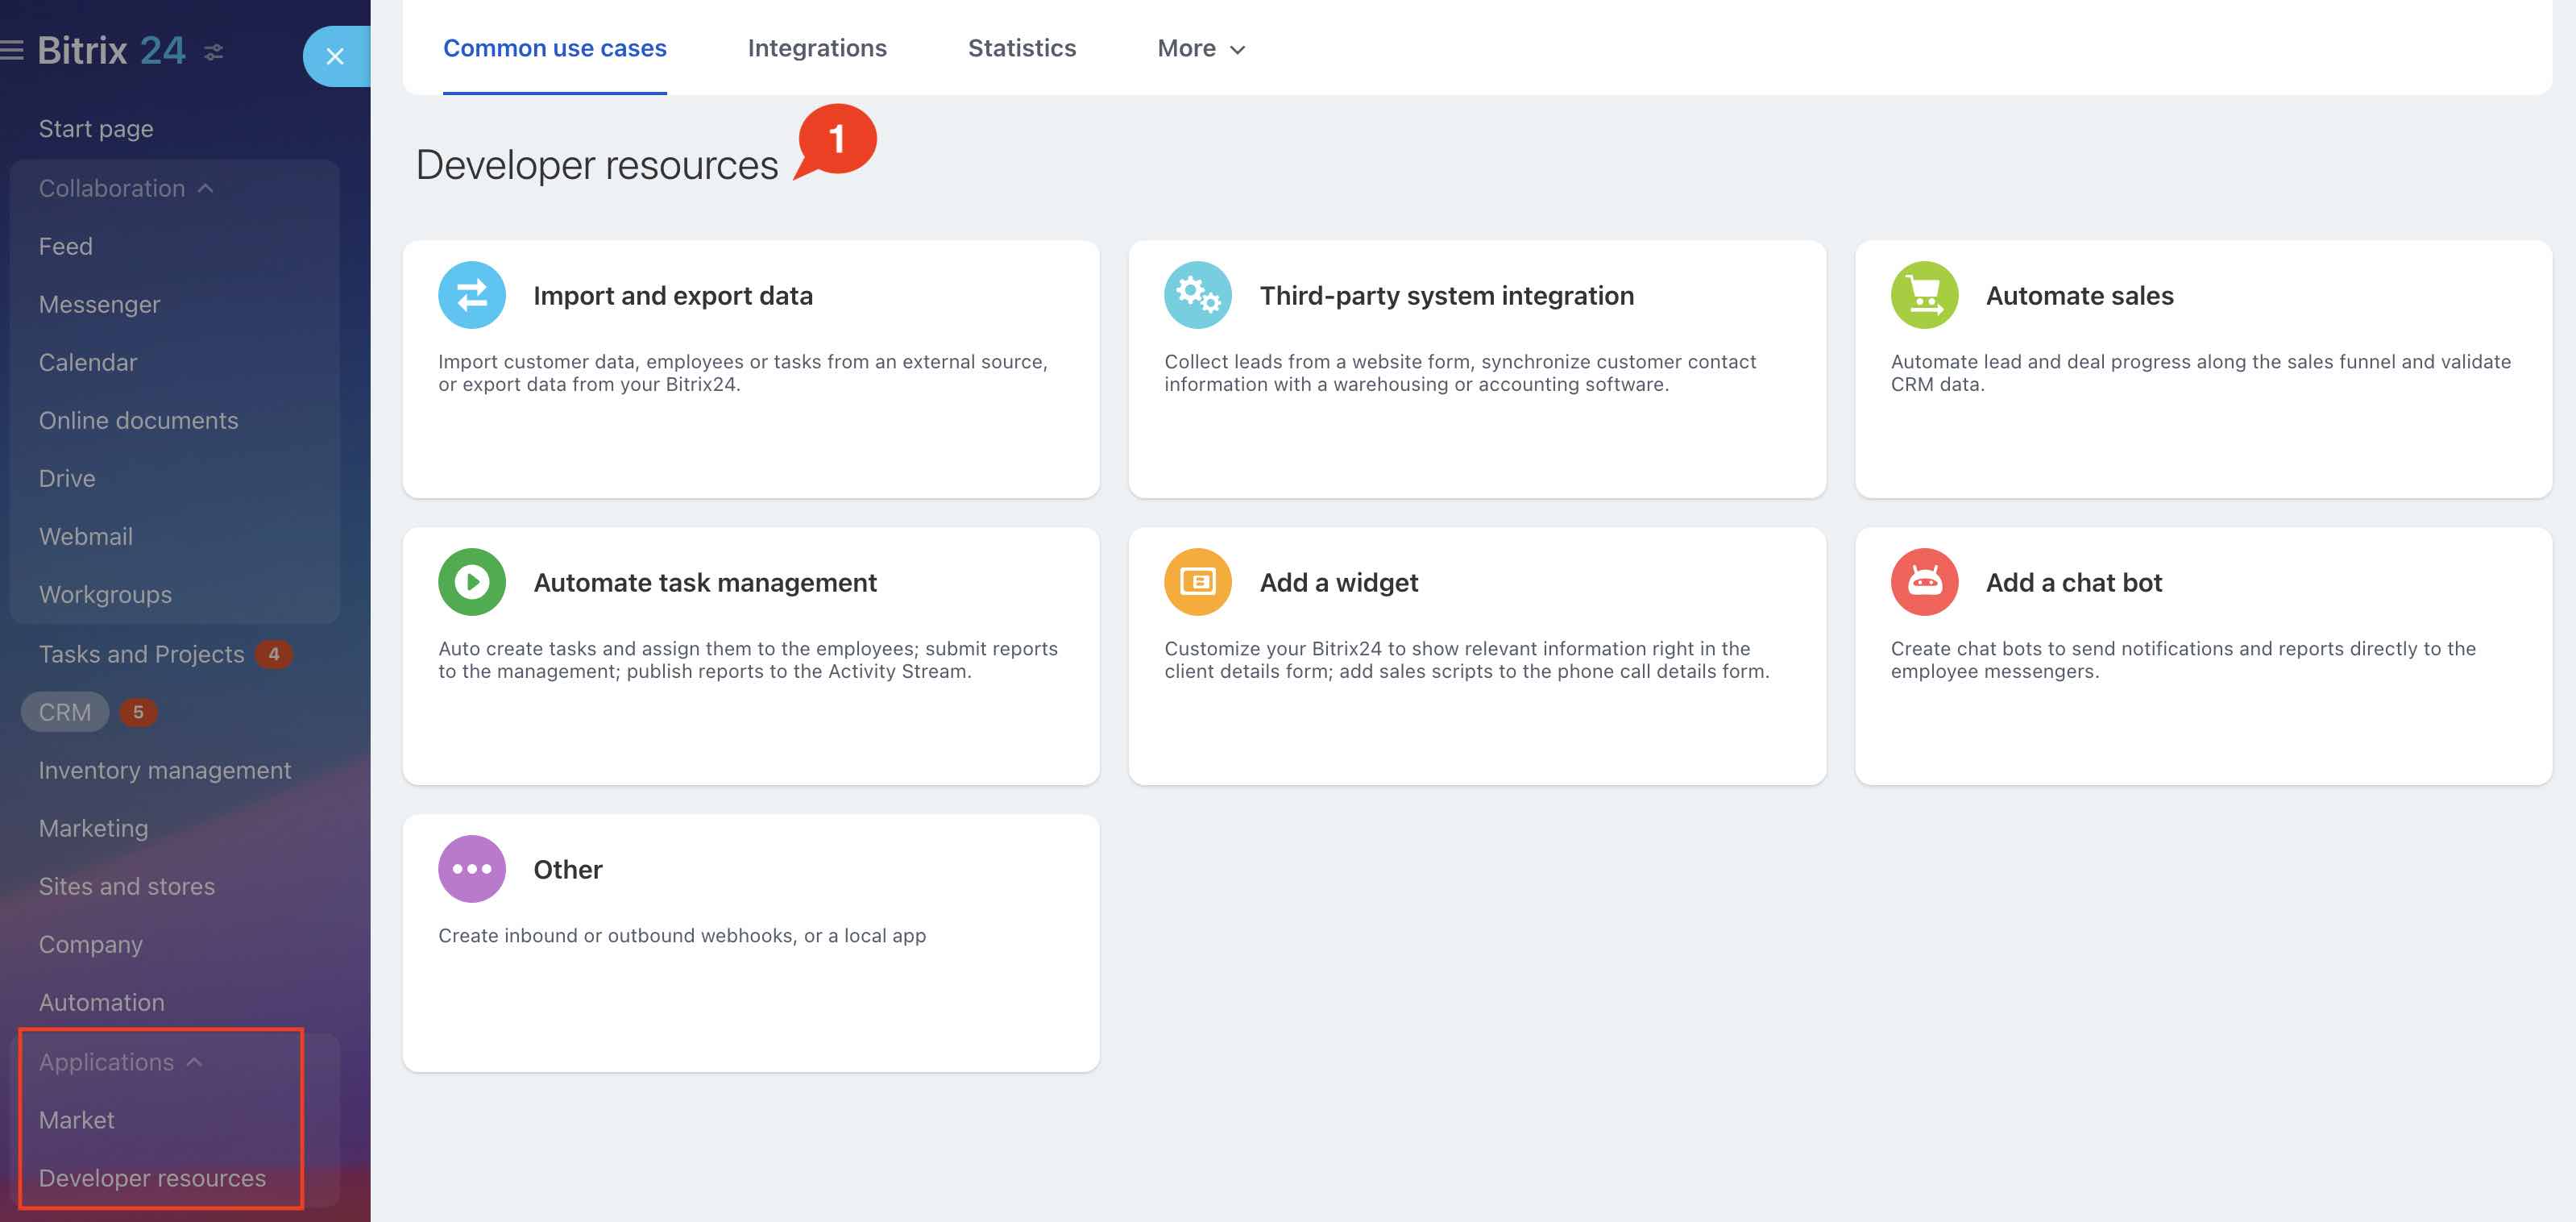Open Market from sidebar
The image size is (2576, 1222).
point(76,1120)
